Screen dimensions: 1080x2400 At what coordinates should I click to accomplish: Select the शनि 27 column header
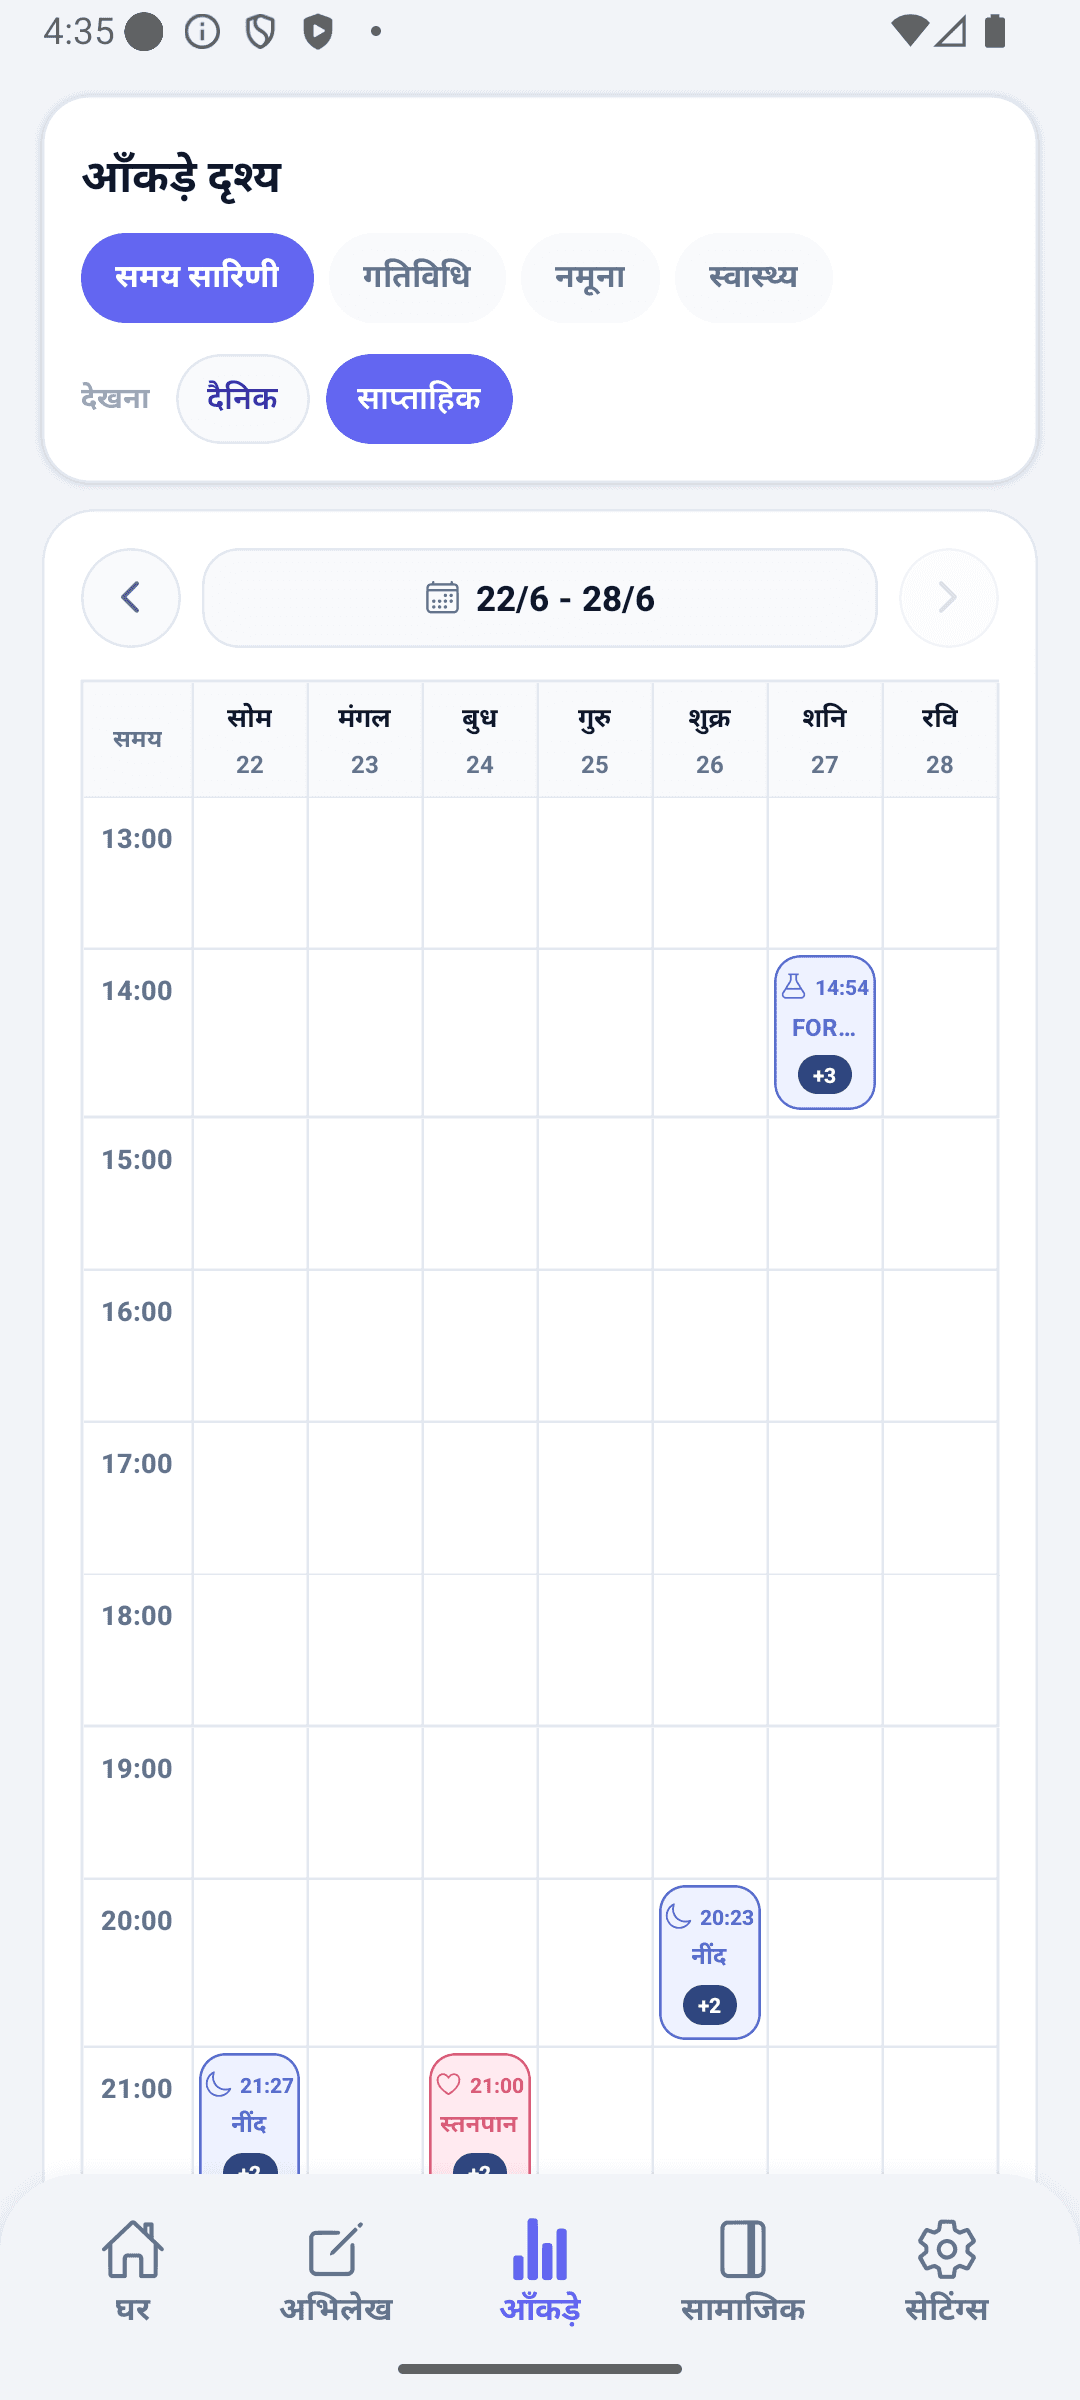coord(825,740)
